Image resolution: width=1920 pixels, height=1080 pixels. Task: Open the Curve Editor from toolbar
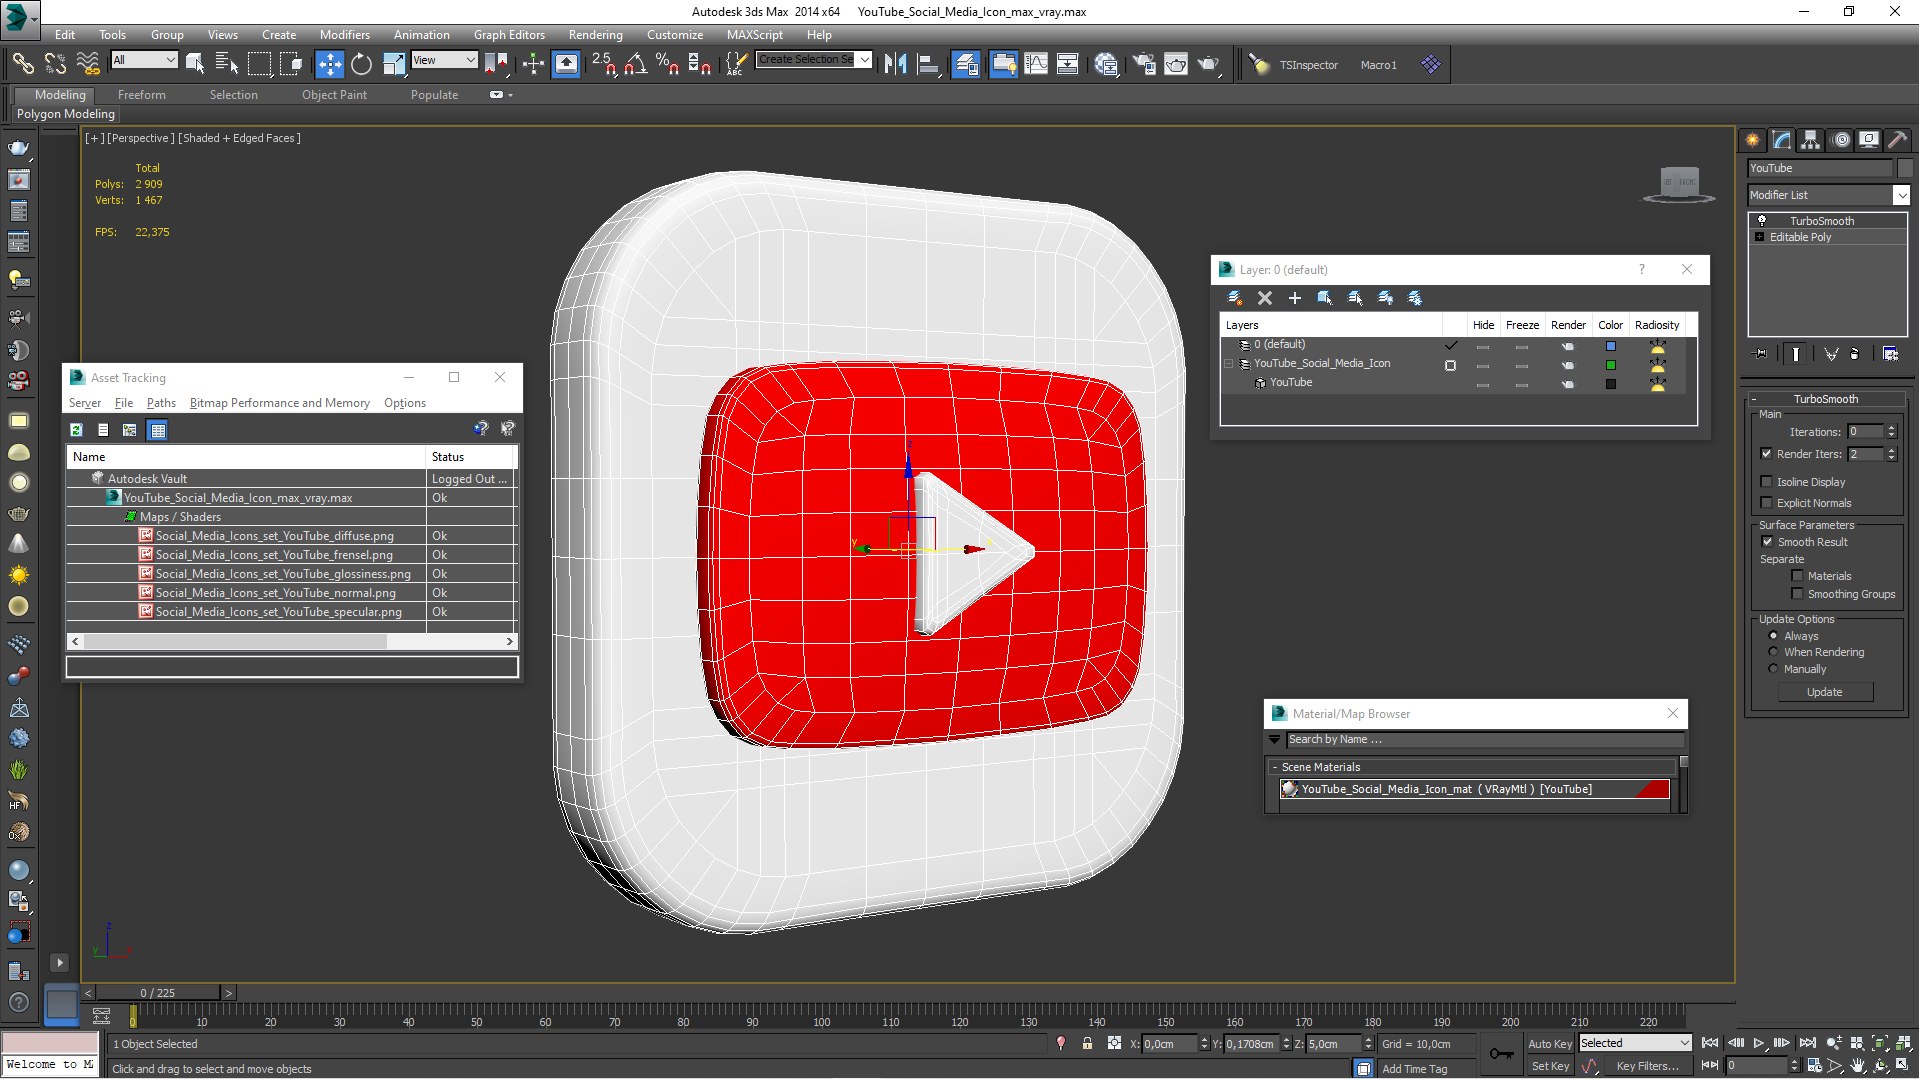1036,64
